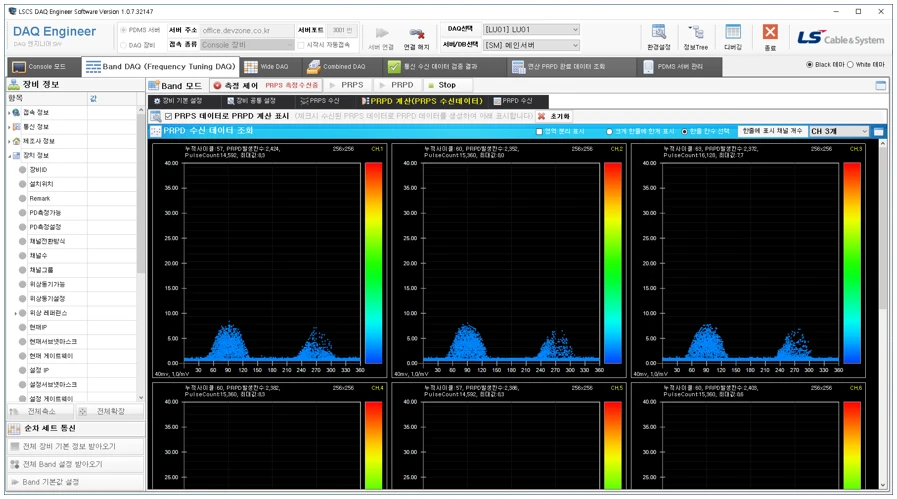Select the PDMS 서버 radio button

(x=123, y=30)
